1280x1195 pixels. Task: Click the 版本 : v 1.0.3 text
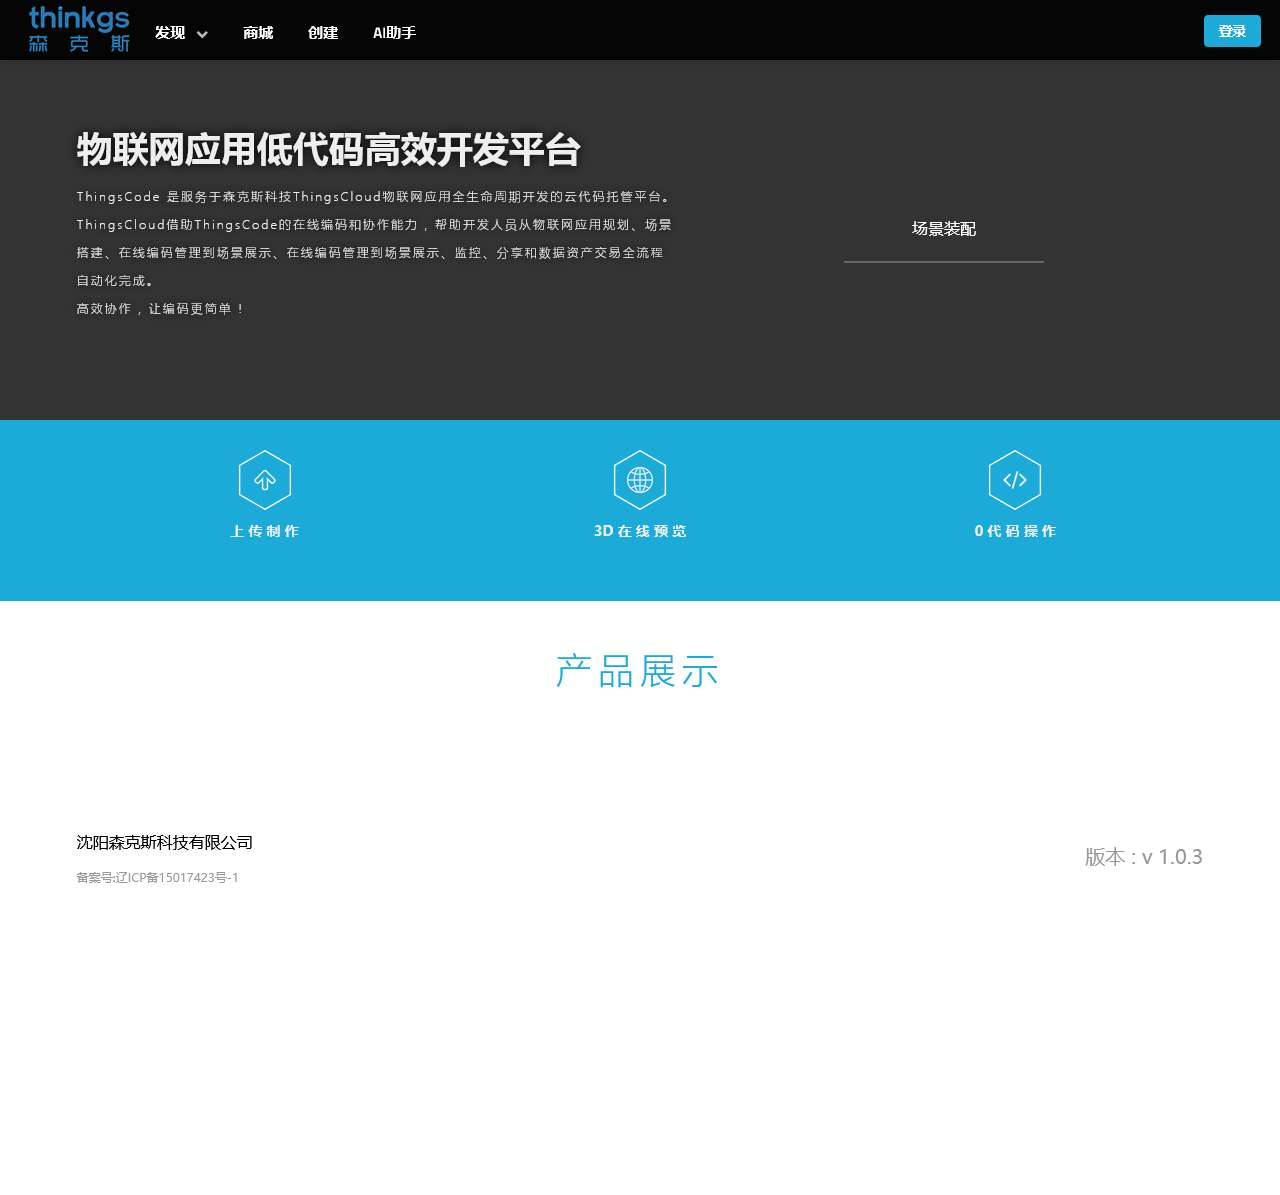click(x=1144, y=857)
